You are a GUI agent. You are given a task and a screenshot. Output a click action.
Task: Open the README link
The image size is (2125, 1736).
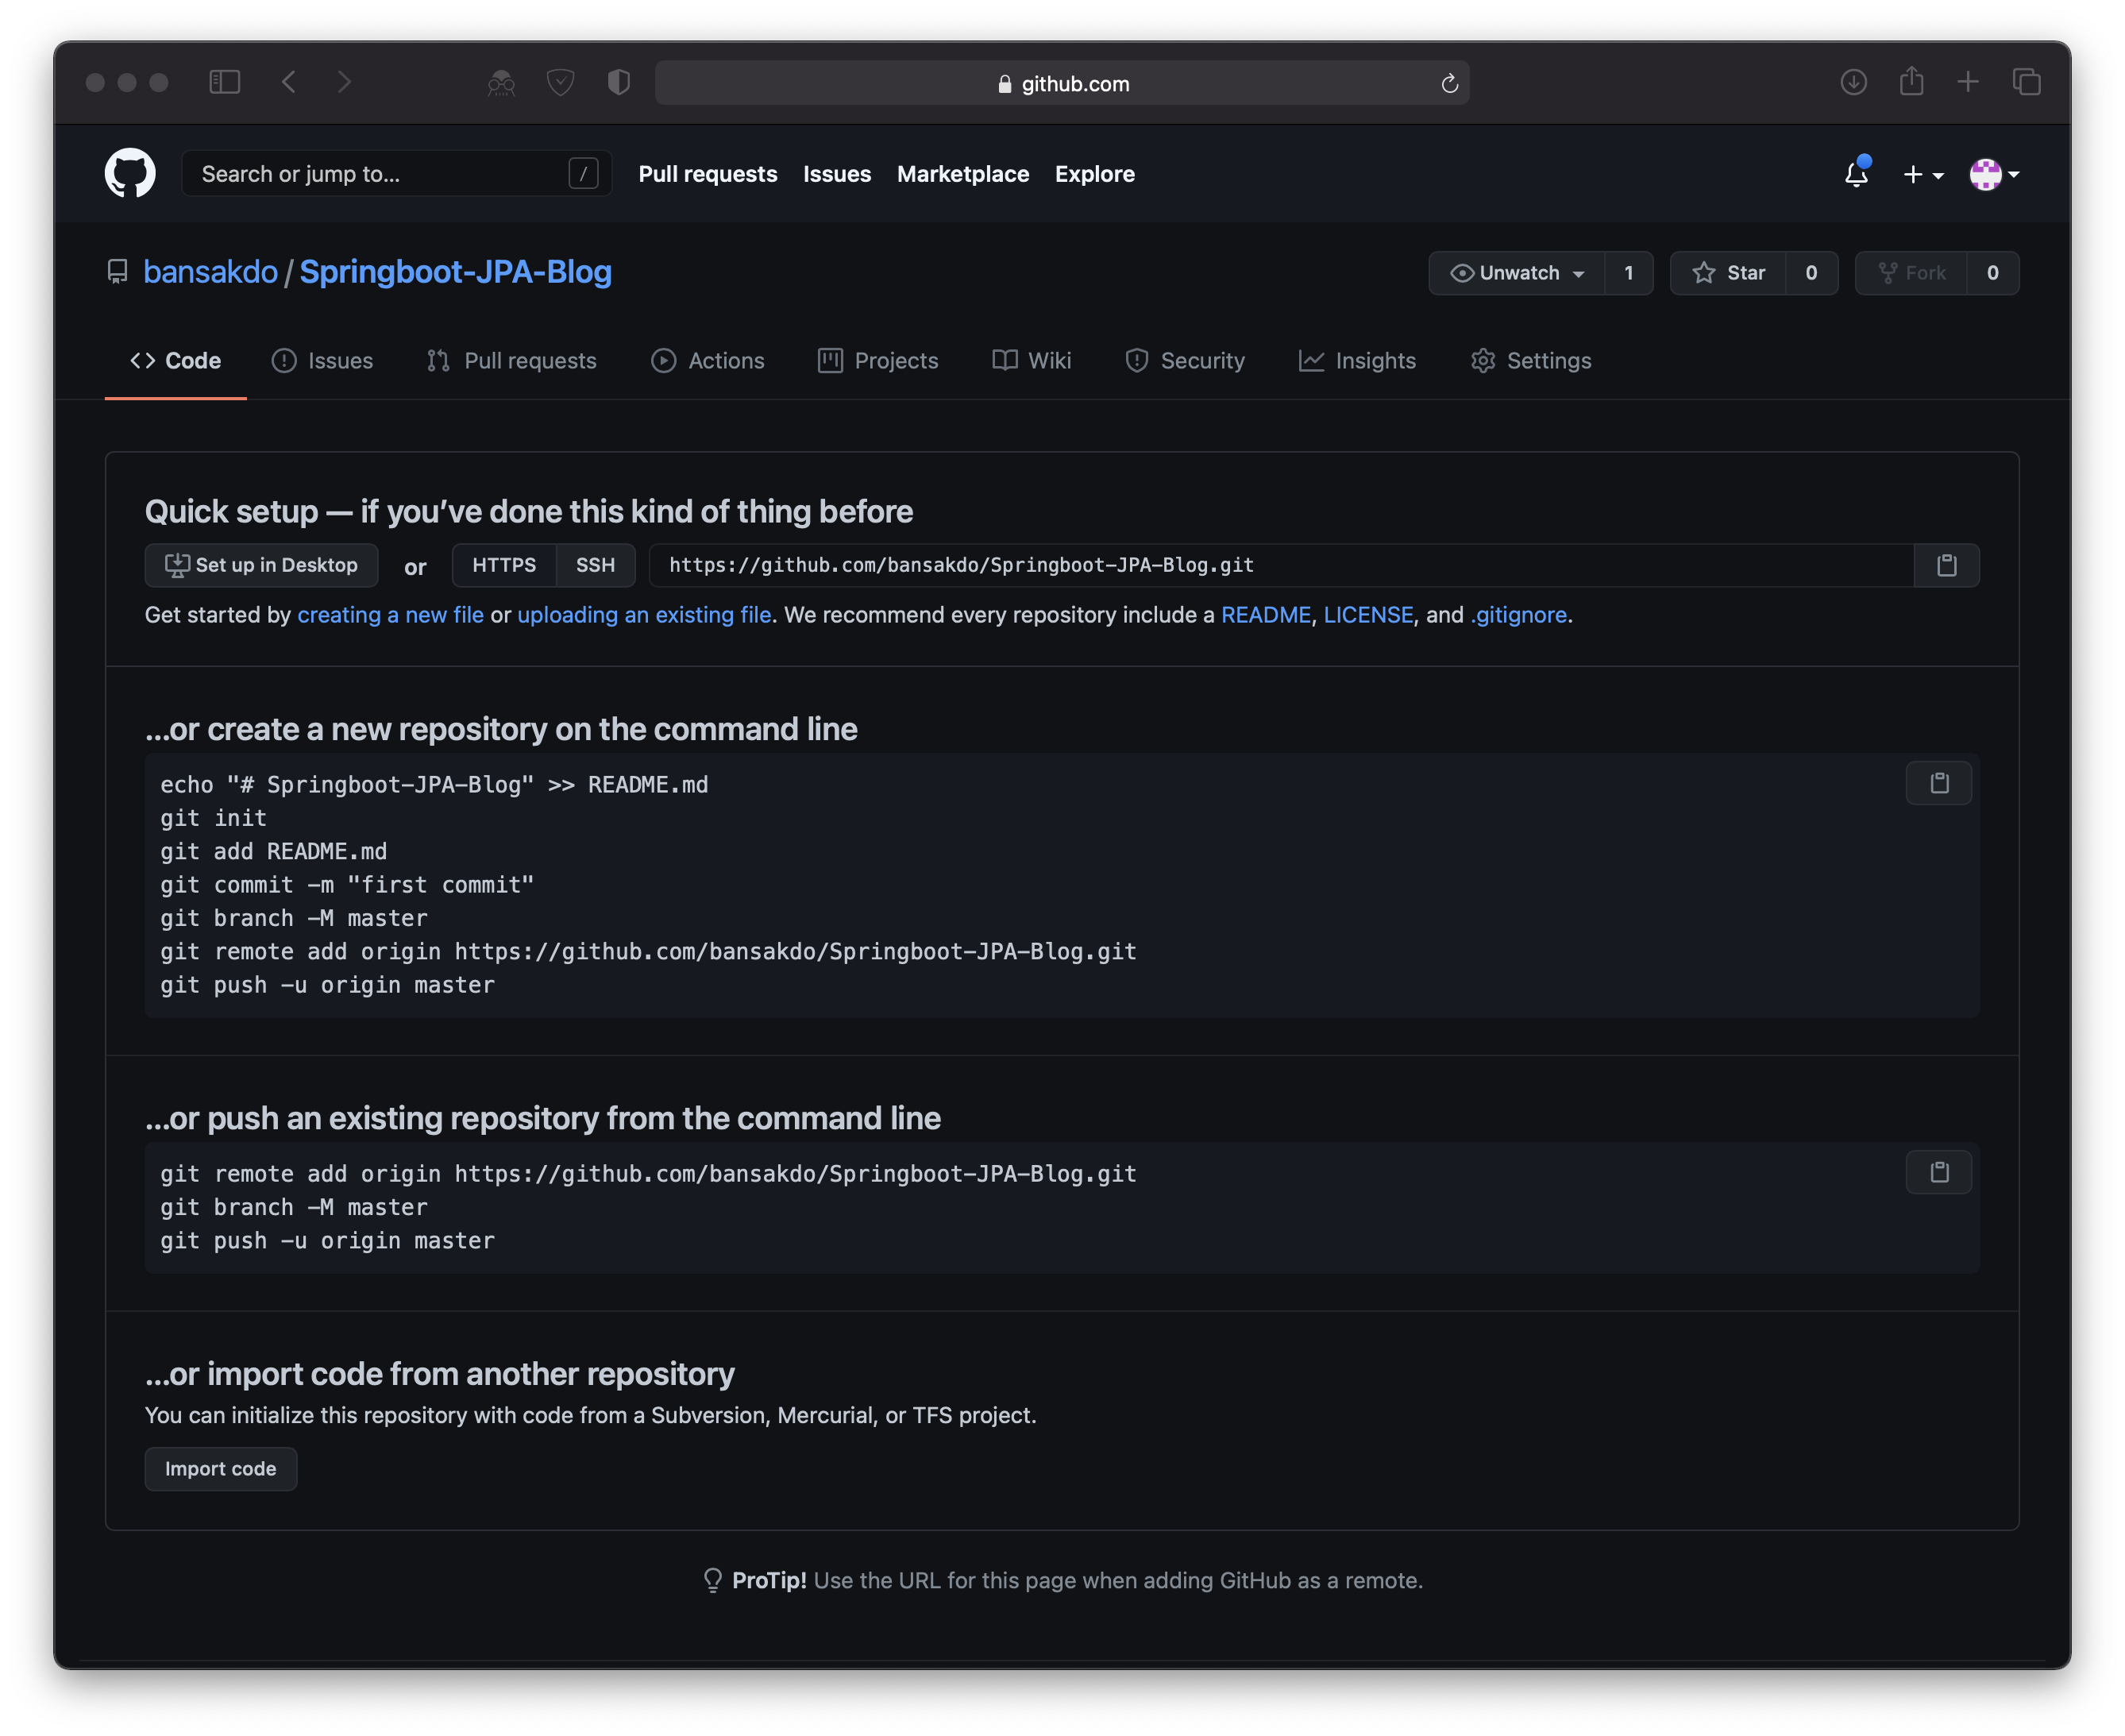[1265, 615]
